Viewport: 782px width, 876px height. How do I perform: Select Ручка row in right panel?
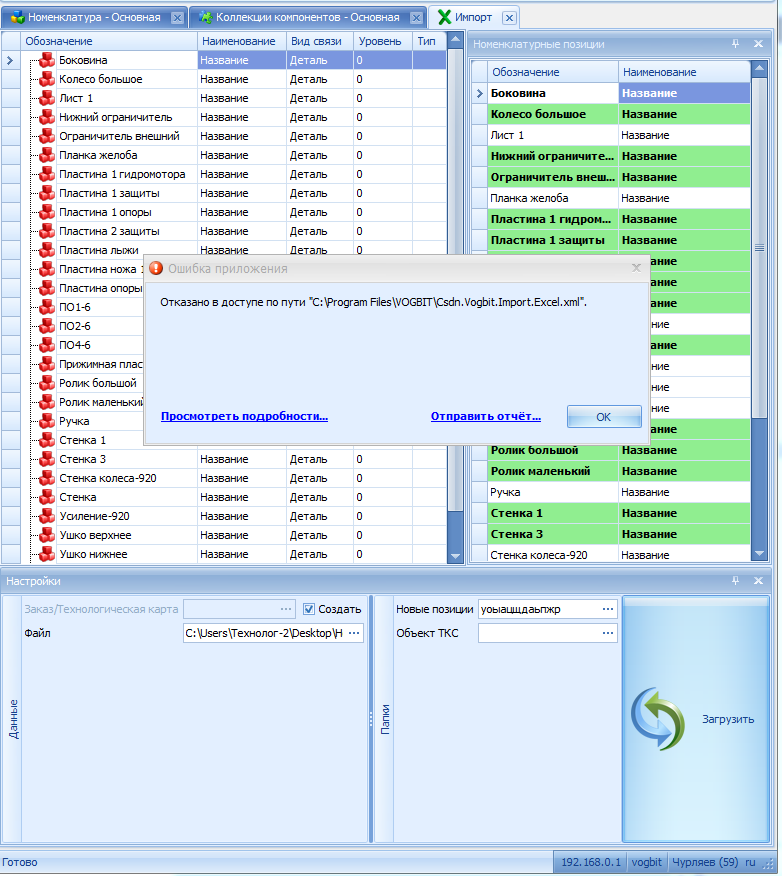(x=619, y=492)
